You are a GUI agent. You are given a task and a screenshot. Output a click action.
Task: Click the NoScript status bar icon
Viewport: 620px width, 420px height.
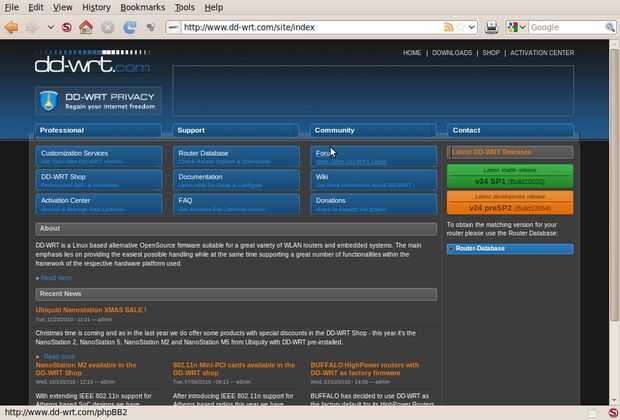[x=613, y=412]
